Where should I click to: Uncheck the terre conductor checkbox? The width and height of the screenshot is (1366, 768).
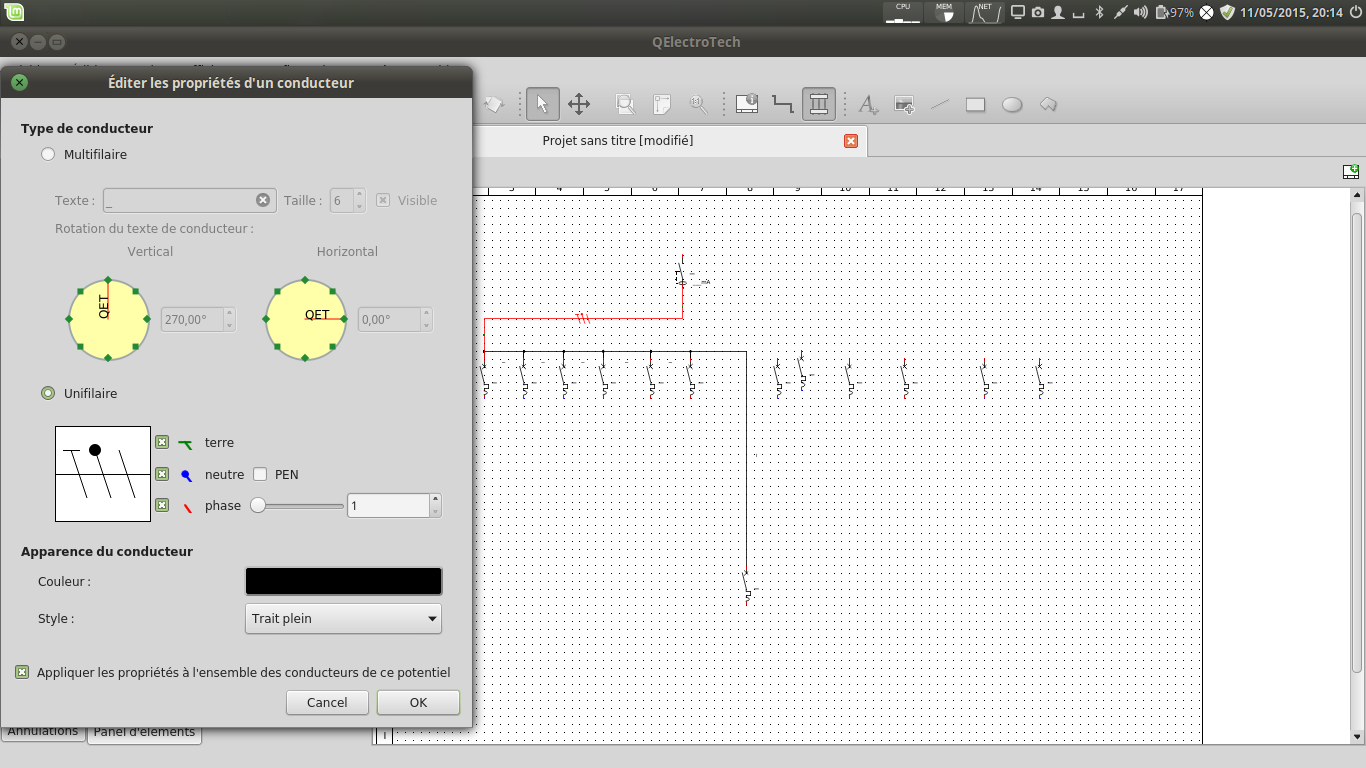pyautogui.click(x=162, y=442)
